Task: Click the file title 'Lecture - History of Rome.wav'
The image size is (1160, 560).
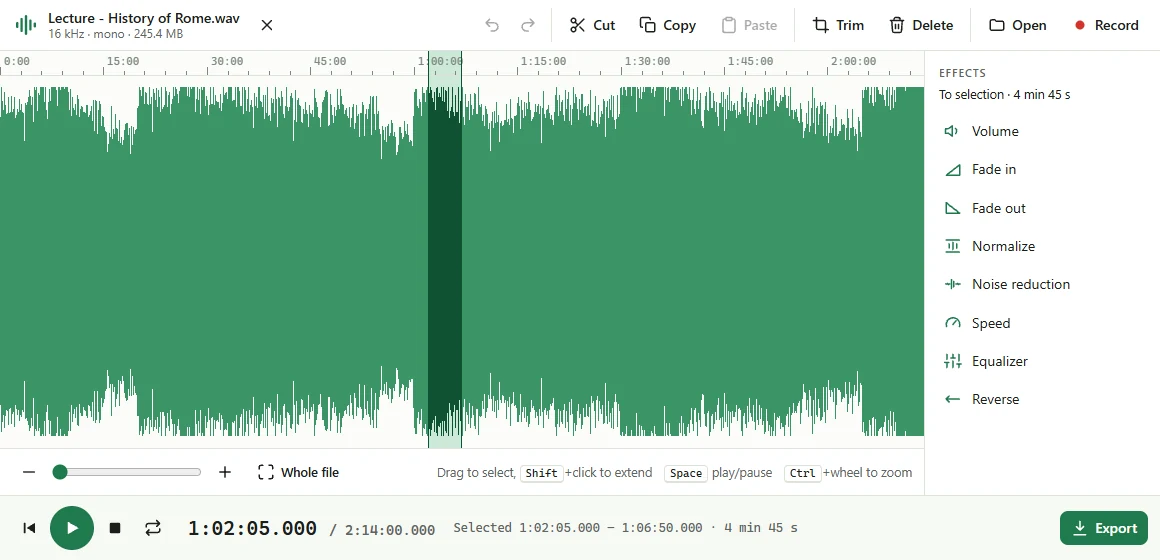Action: tap(144, 18)
